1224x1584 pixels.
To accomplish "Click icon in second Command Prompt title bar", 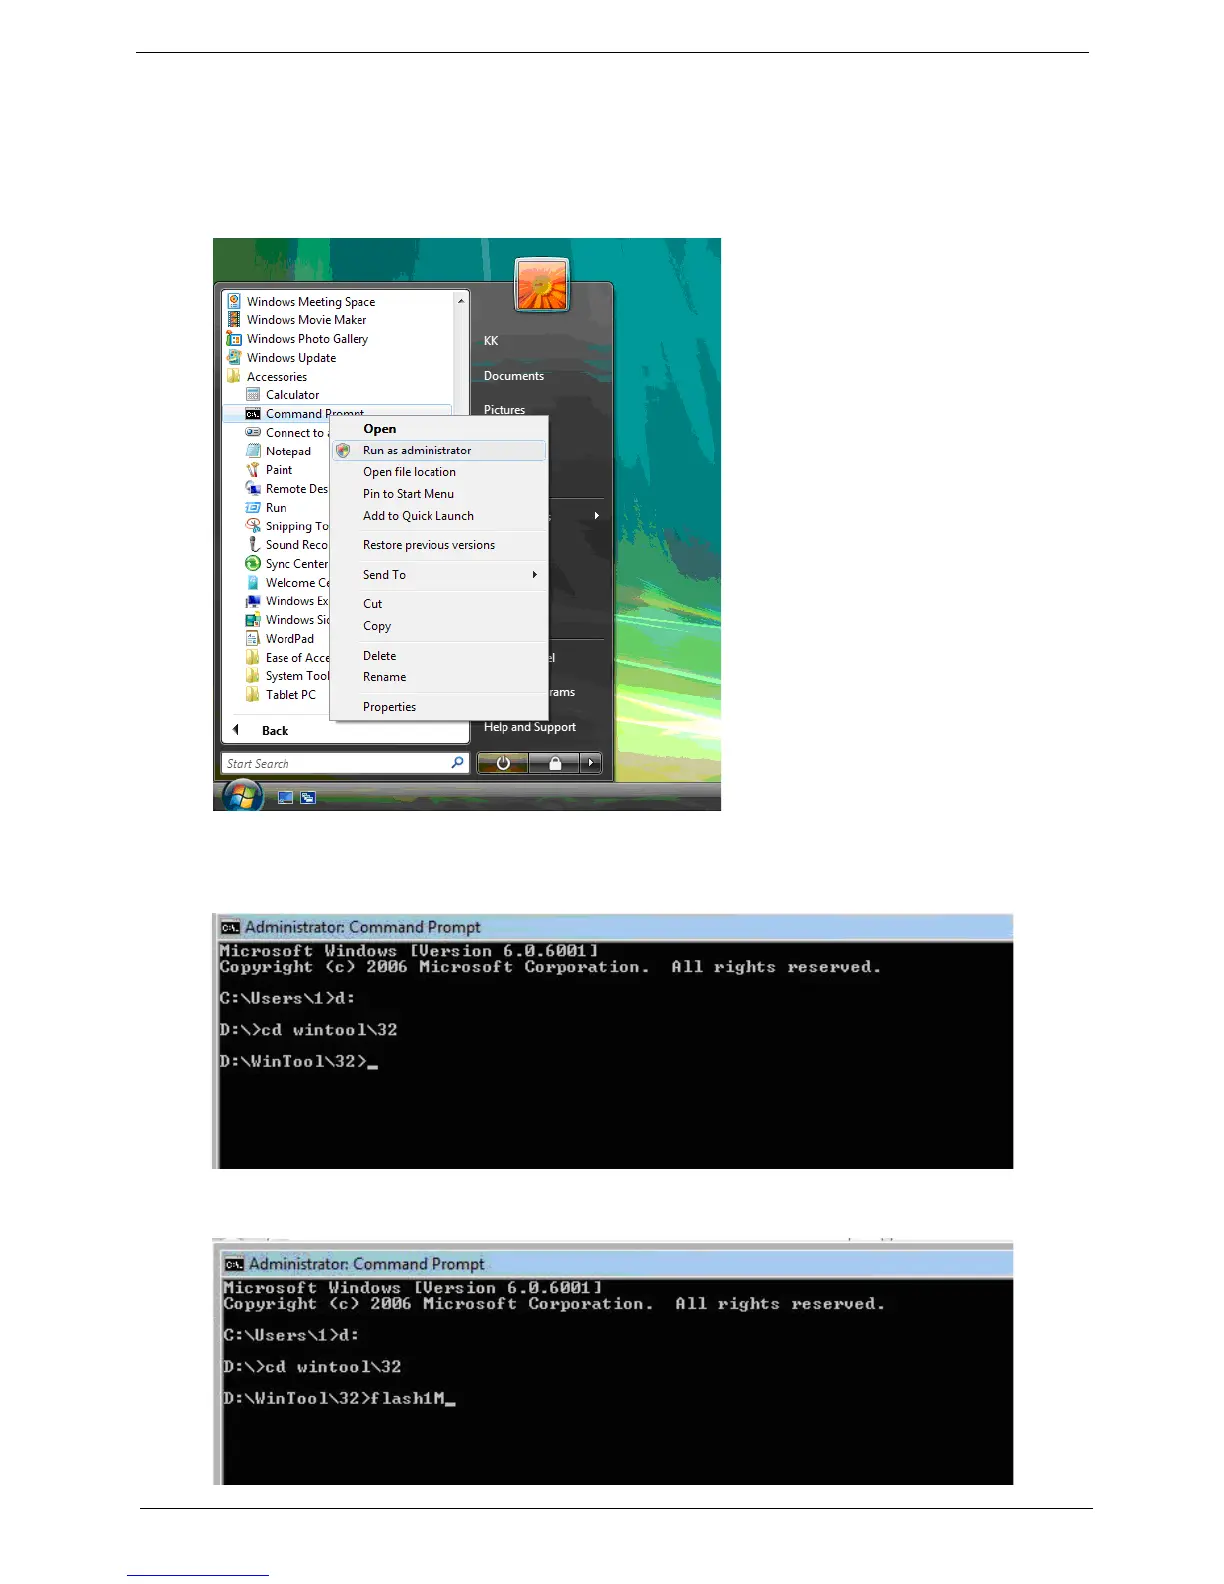I will [x=234, y=1264].
